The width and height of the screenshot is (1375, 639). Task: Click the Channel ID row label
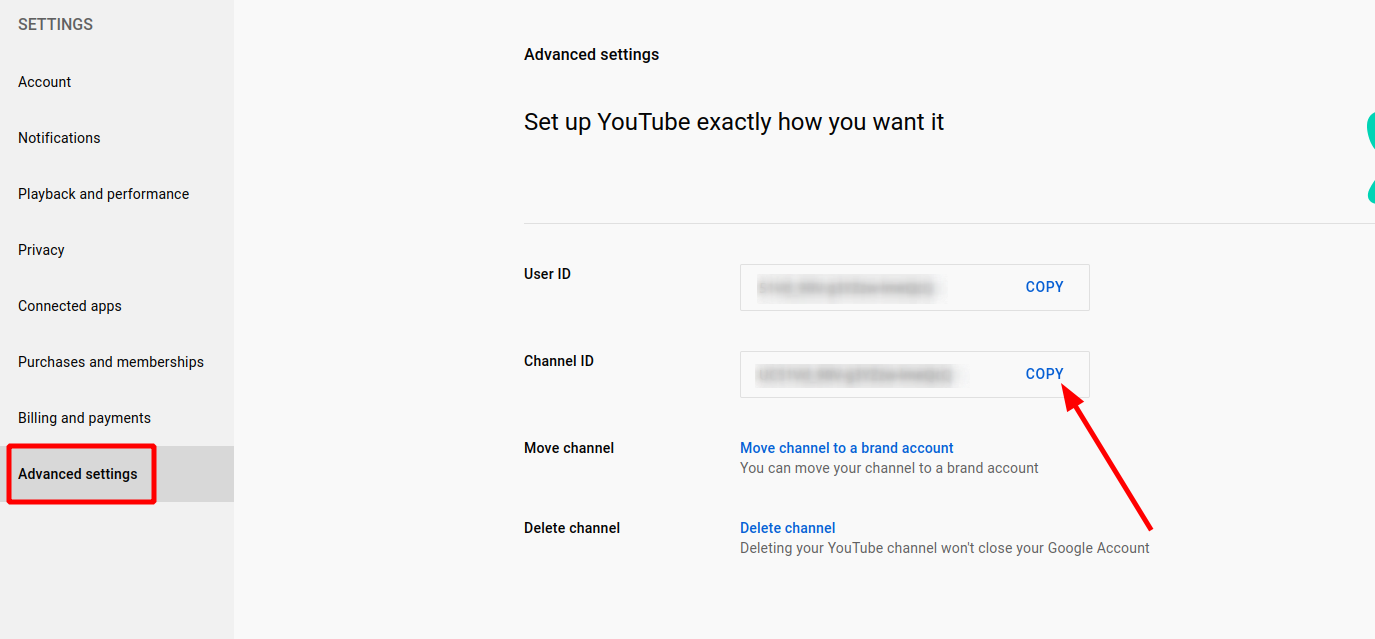pos(559,361)
